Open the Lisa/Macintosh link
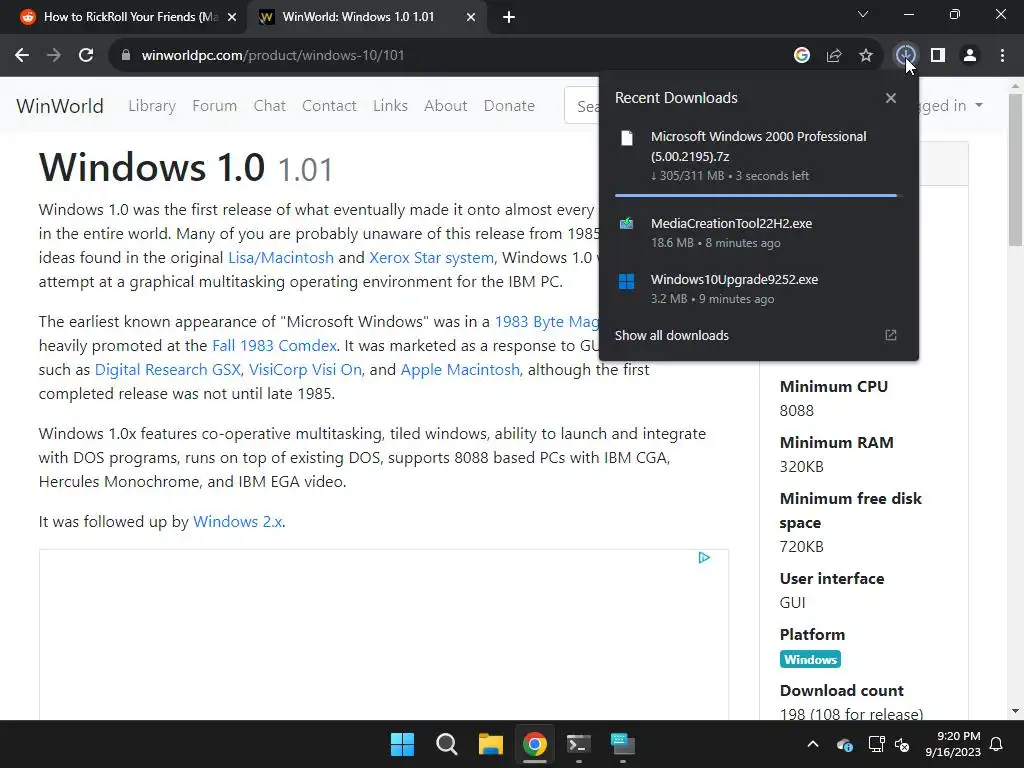1024x768 pixels. [281, 258]
